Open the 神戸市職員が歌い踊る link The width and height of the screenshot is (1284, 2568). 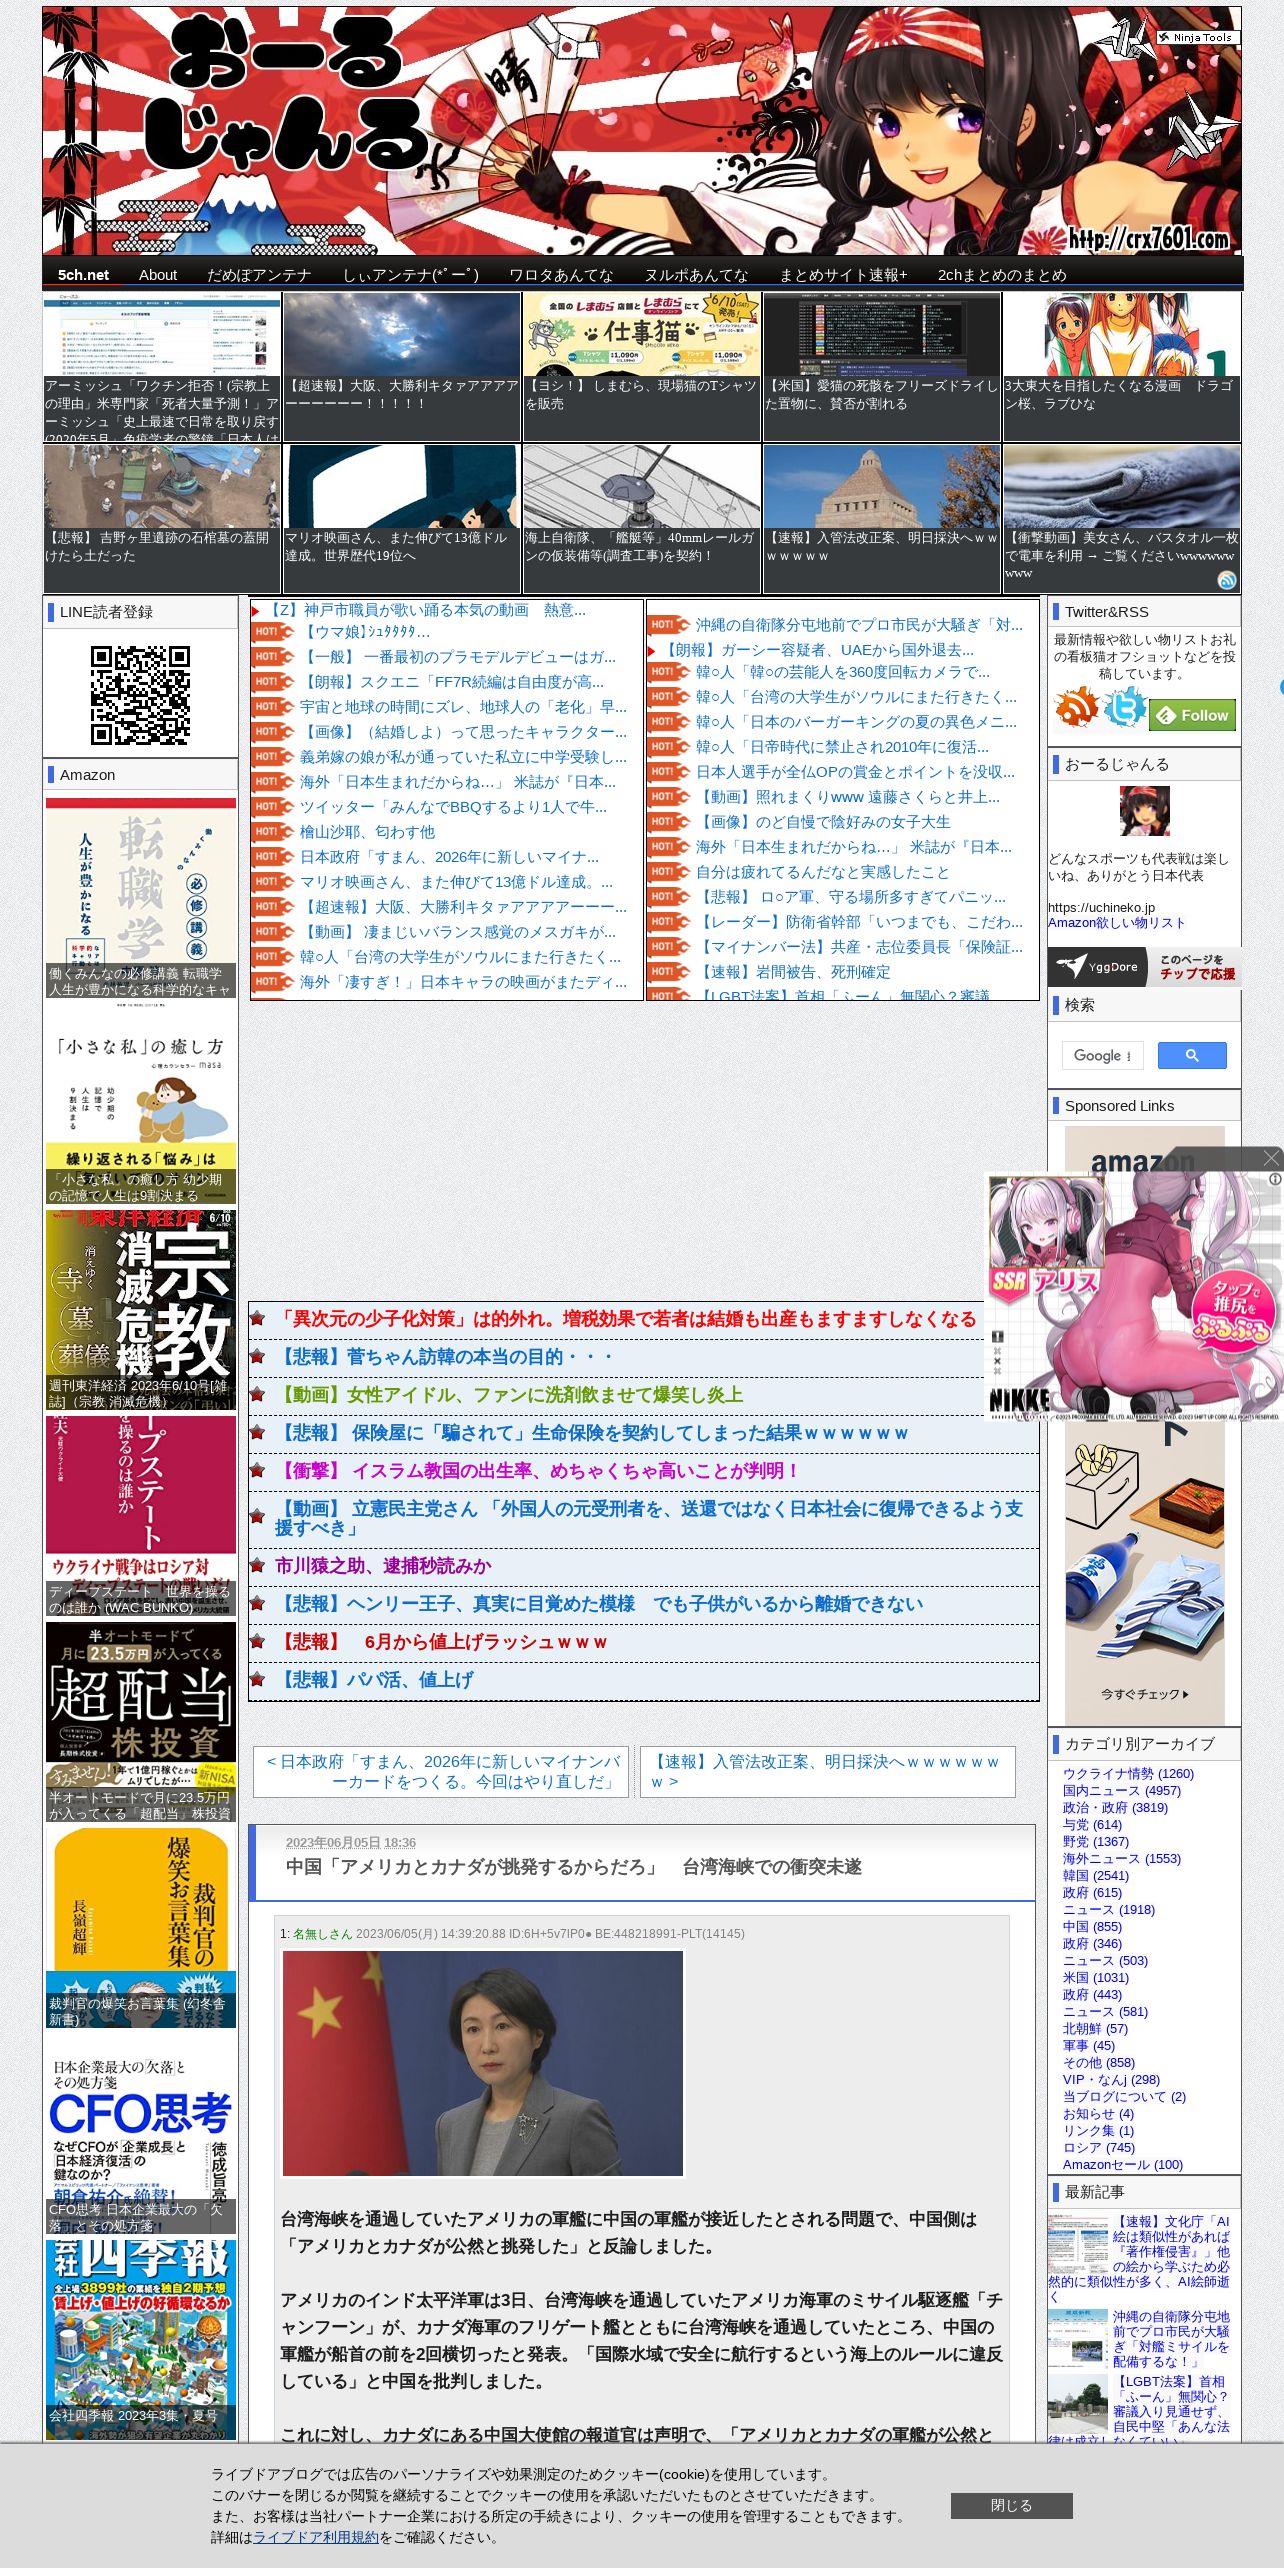point(425,609)
